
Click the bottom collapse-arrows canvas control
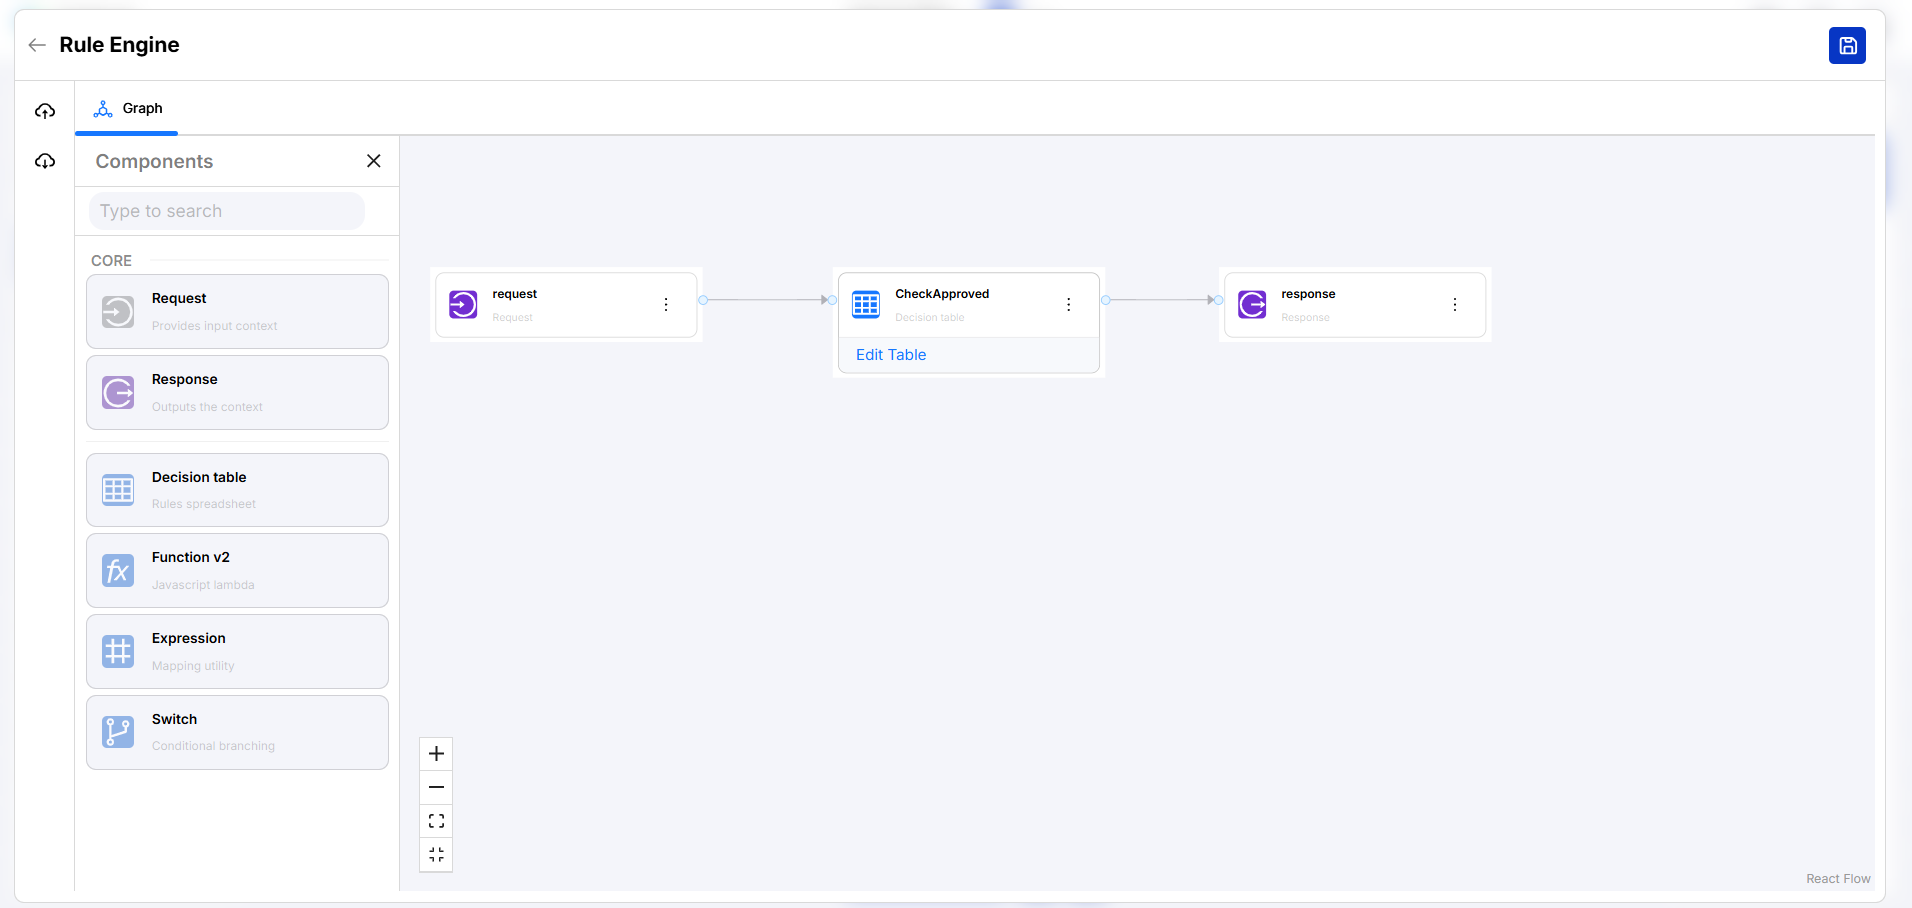[436, 855]
